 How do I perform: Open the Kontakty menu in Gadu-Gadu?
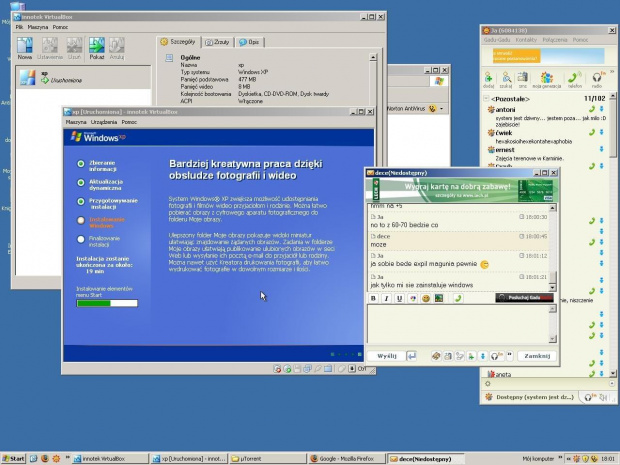pyautogui.click(x=526, y=40)
